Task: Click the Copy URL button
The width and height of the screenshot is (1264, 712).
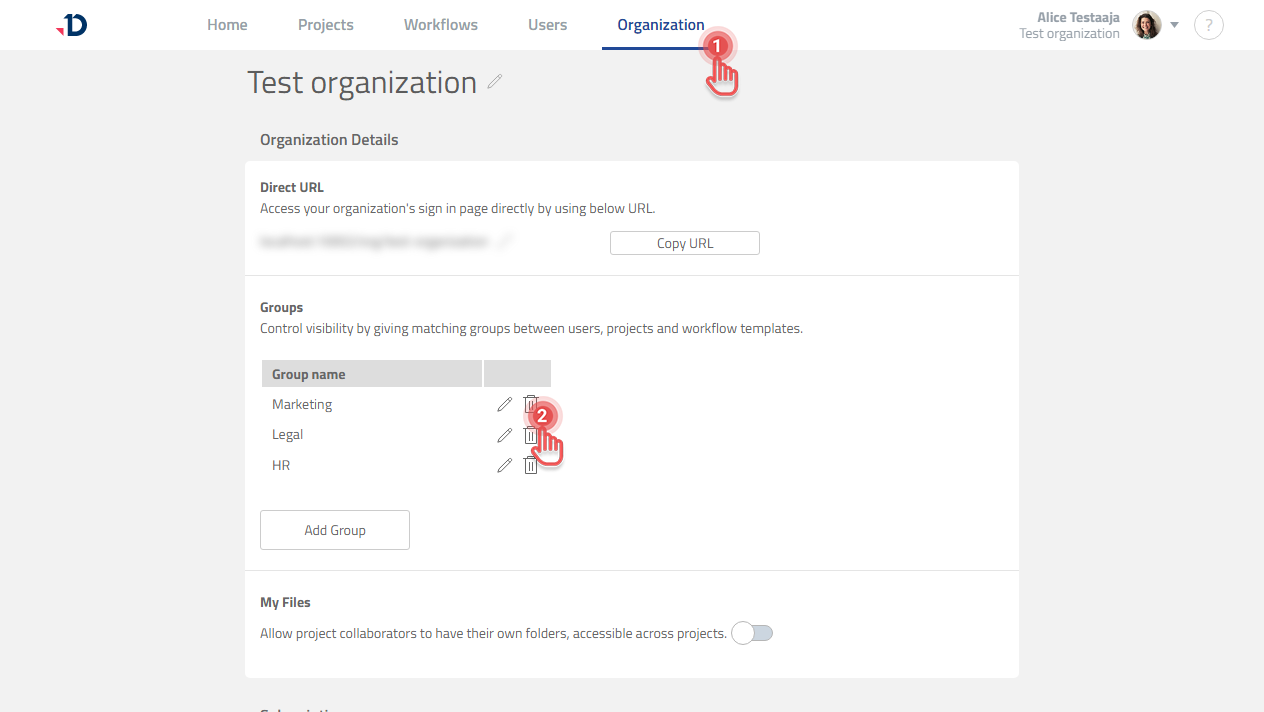Action: click(684, 242)
